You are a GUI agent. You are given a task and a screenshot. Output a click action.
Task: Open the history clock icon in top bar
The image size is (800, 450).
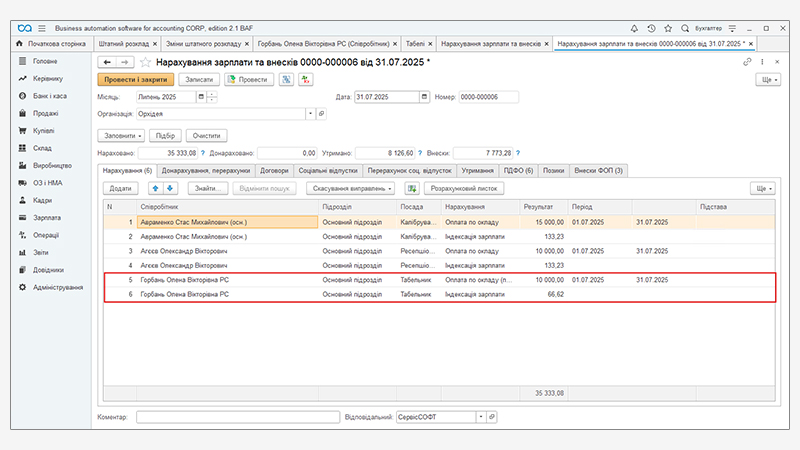pyautogui.click(x=653, y=27)
